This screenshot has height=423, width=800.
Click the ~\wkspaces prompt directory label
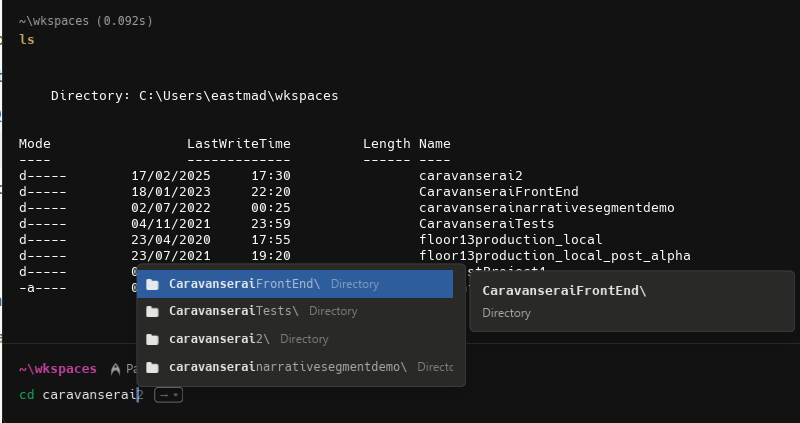[x=58, y=369]
